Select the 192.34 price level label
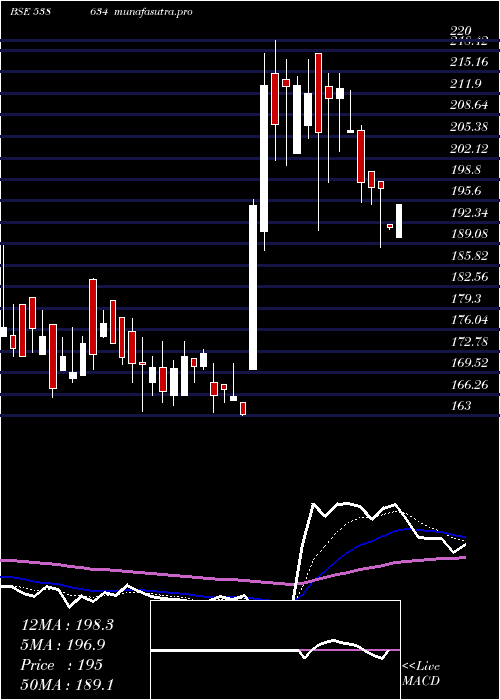This screenshot has height=700, width=500. point(469,212)
